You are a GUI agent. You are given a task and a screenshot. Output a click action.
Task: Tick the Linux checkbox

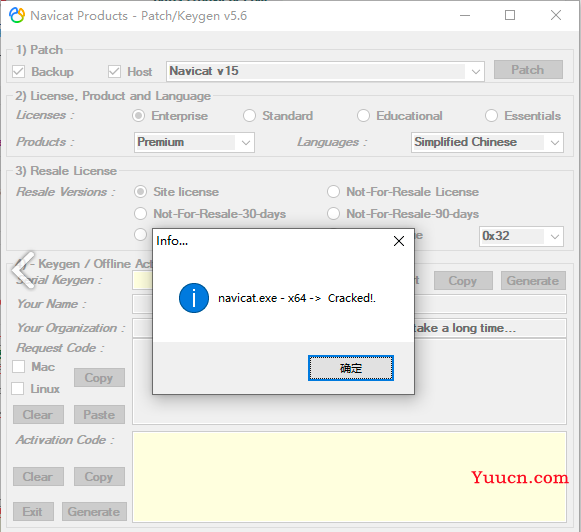(17, 389)
